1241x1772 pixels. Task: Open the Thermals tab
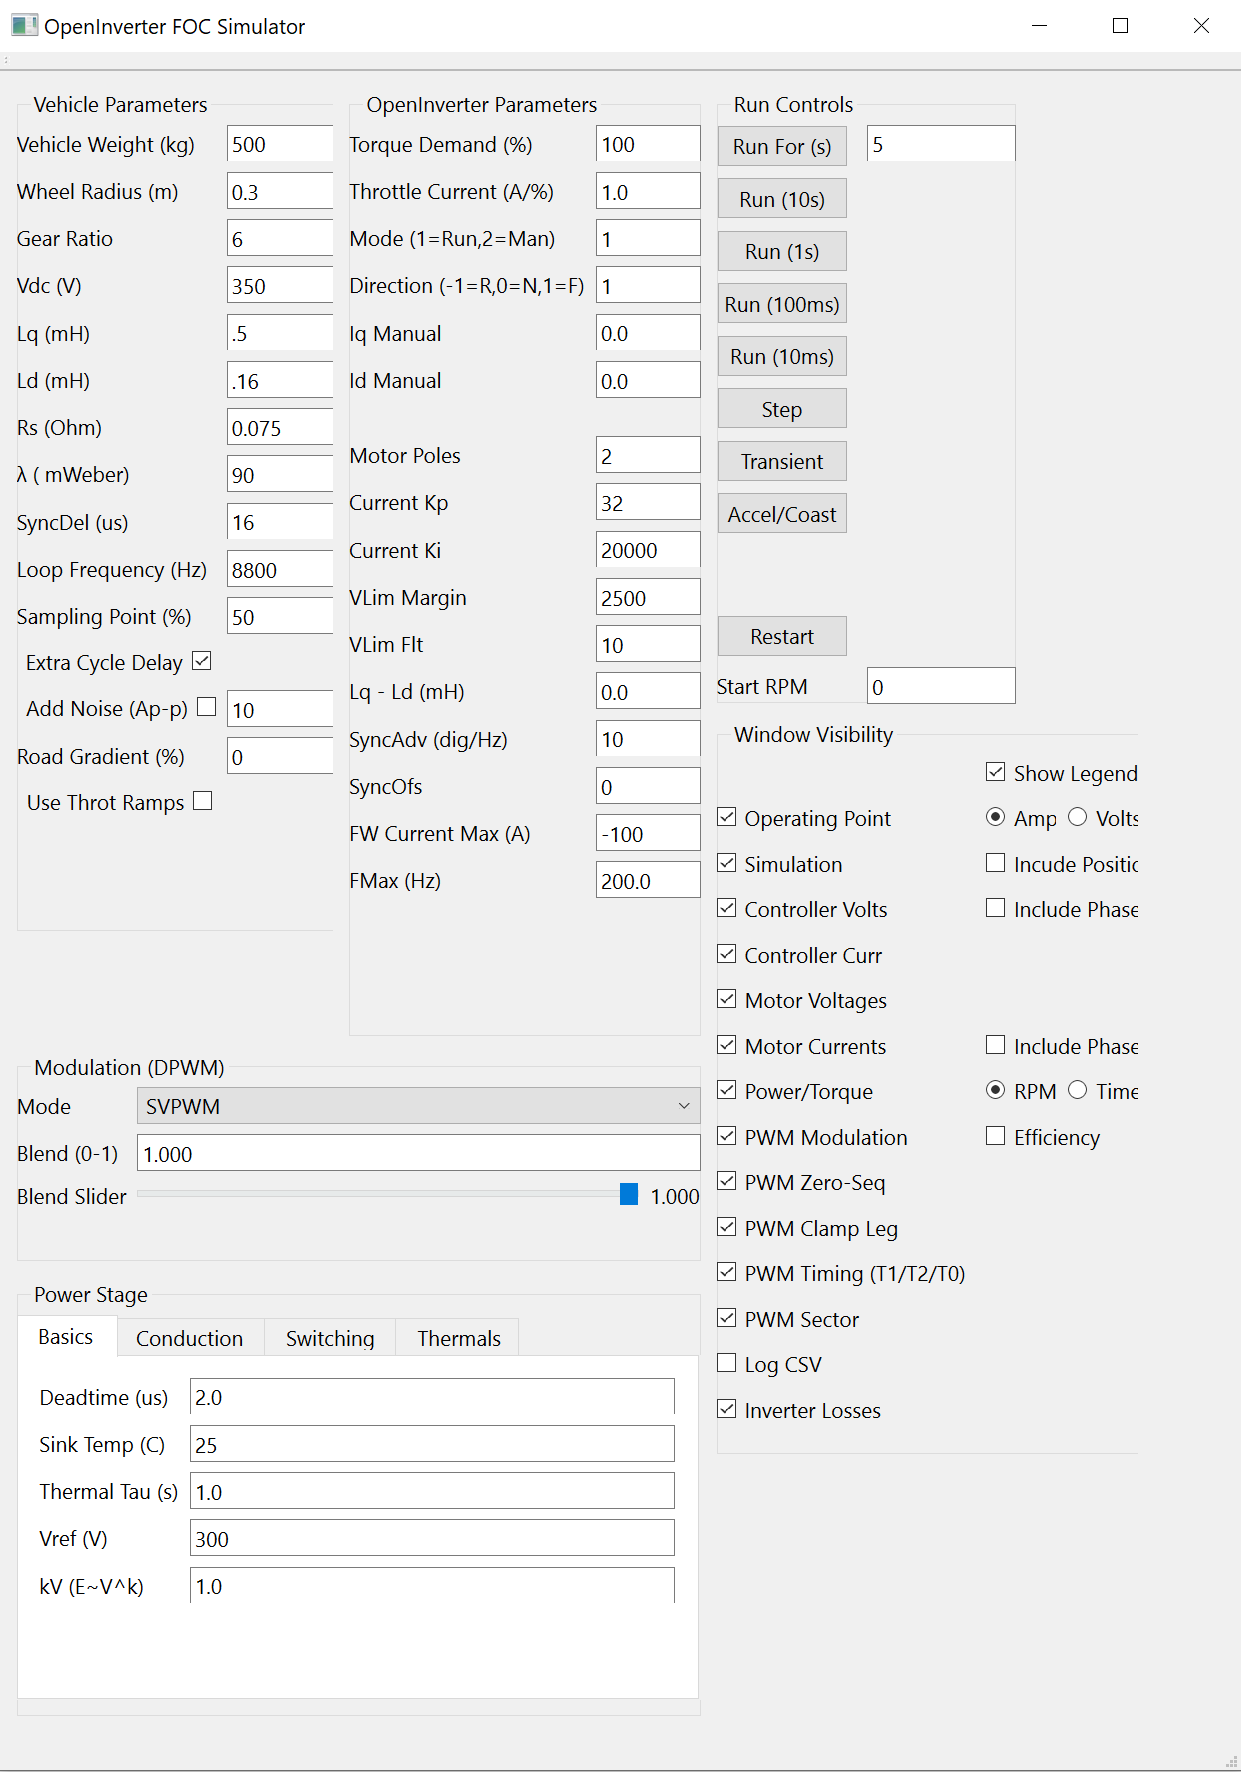click(458, 1338)
